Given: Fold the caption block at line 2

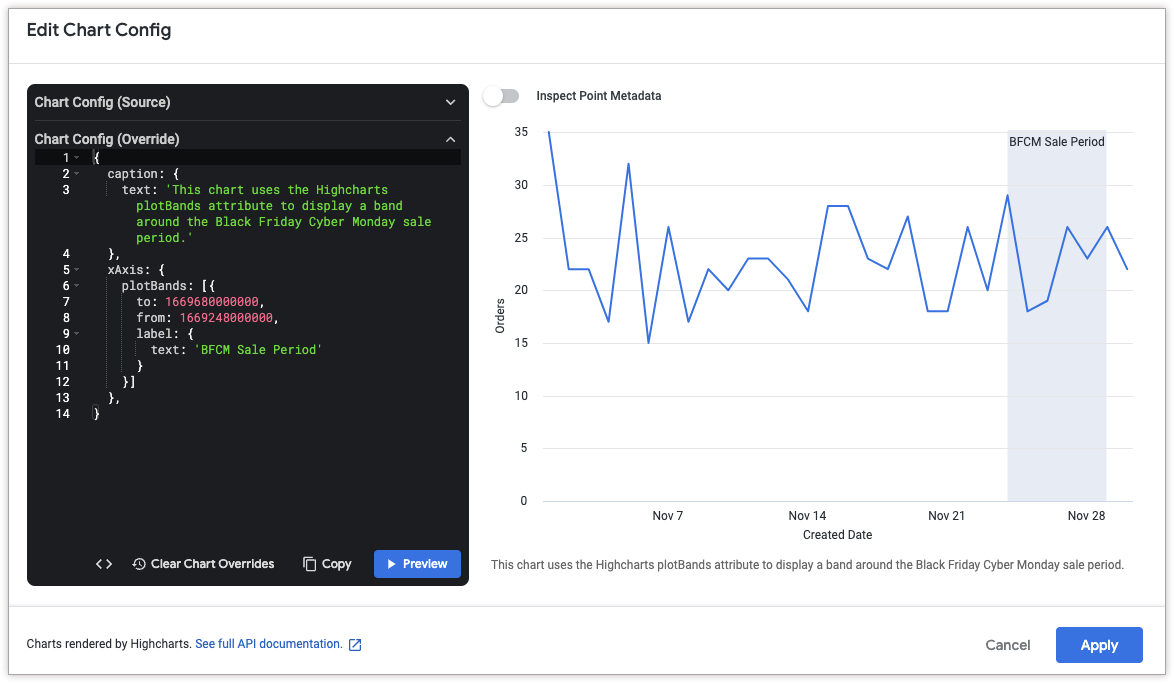Looking at the screenshot, I should point(77,174).
